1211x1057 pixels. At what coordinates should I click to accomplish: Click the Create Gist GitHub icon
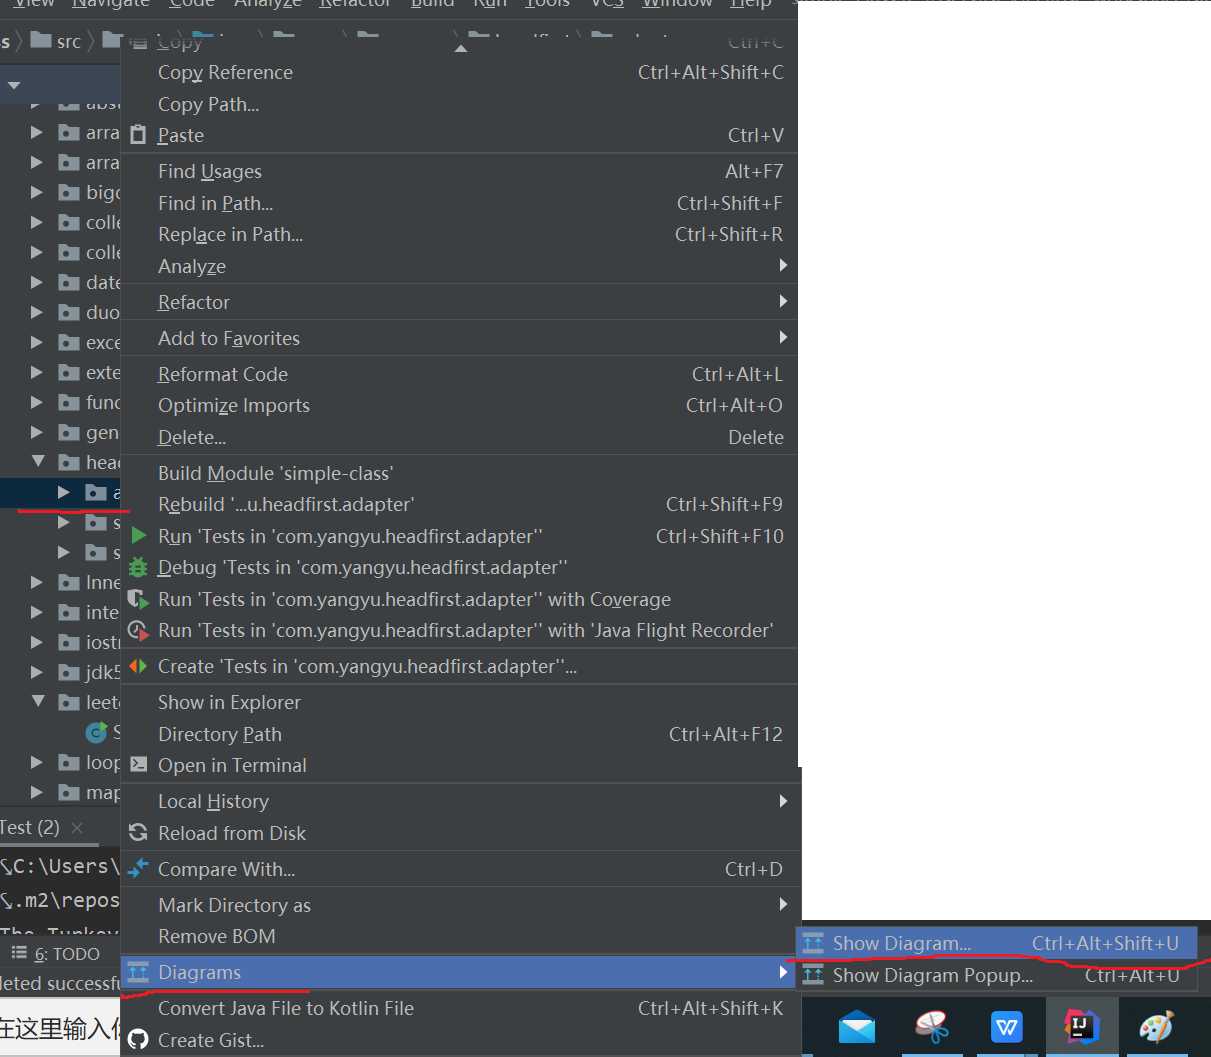click(138, 1040)
